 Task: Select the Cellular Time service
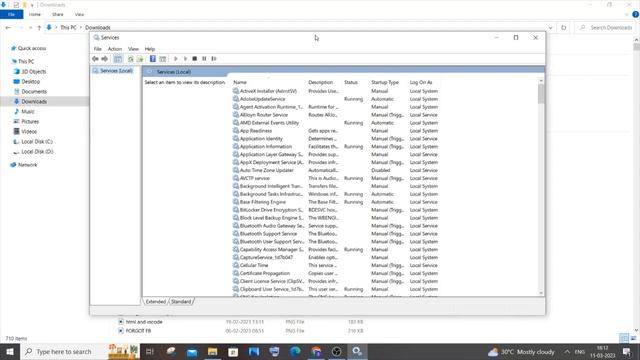click(336, 265)
